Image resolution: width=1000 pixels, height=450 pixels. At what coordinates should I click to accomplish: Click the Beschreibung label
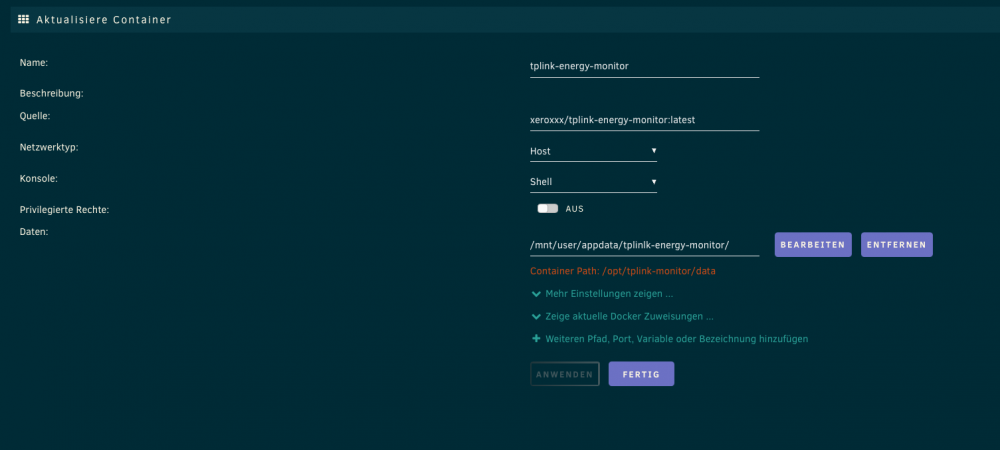click(52, 94)
